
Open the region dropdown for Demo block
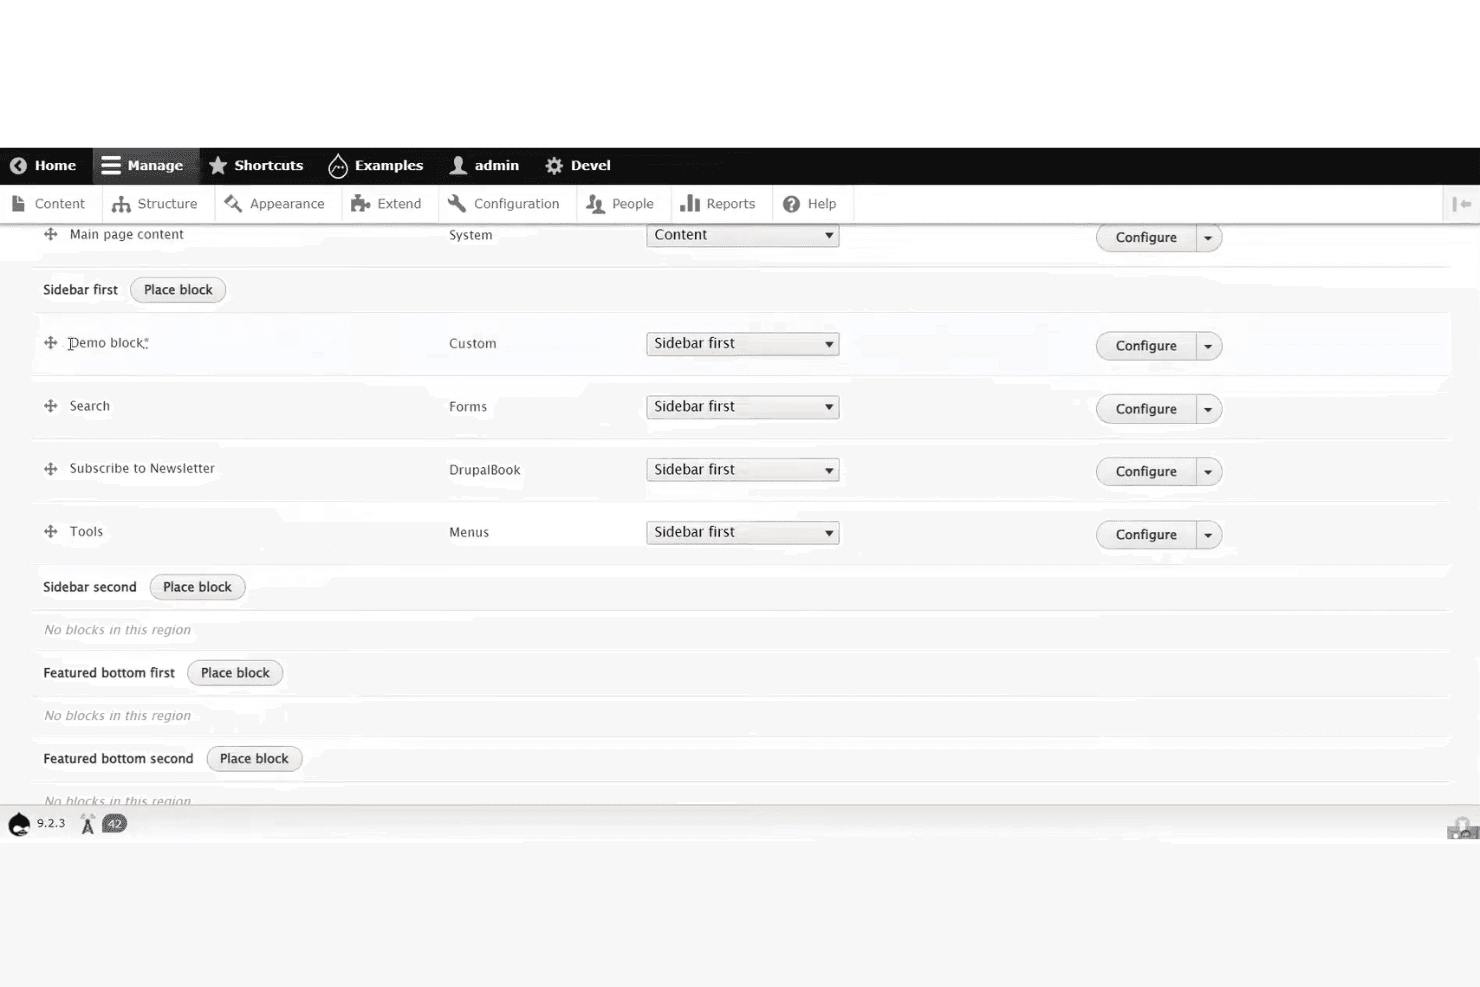coord(743,344)
